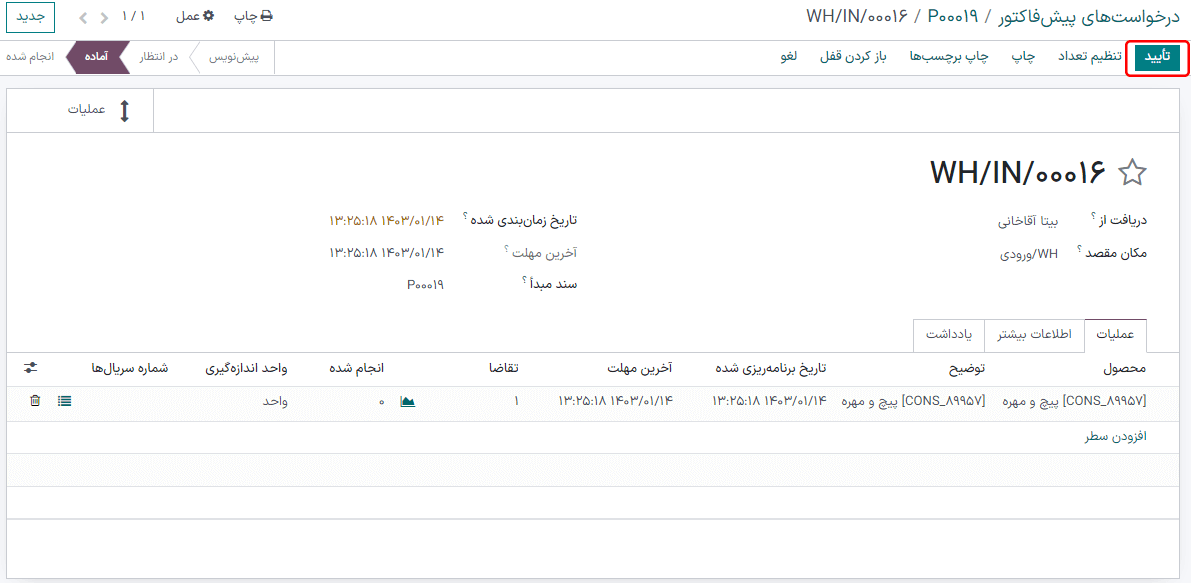Click the demand cell showing ۱
This screenshot has width=1191, height=583.
517,401
